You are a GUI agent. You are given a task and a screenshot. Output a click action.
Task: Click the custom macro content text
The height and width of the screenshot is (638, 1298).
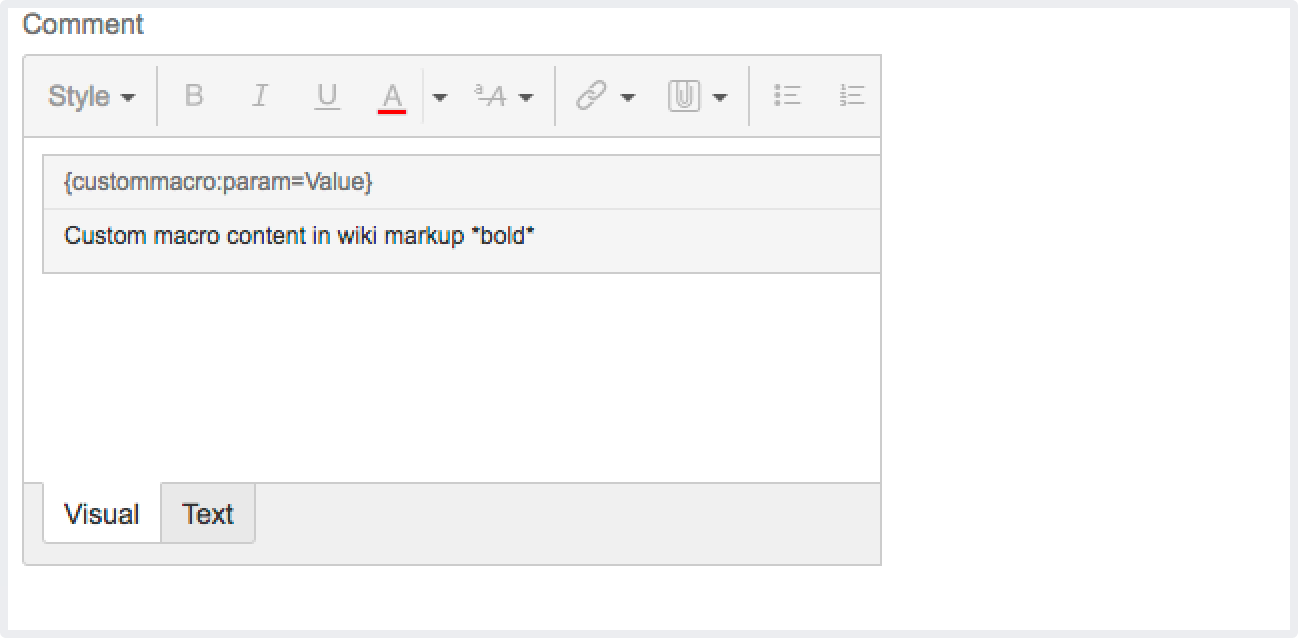coord(299,236)
